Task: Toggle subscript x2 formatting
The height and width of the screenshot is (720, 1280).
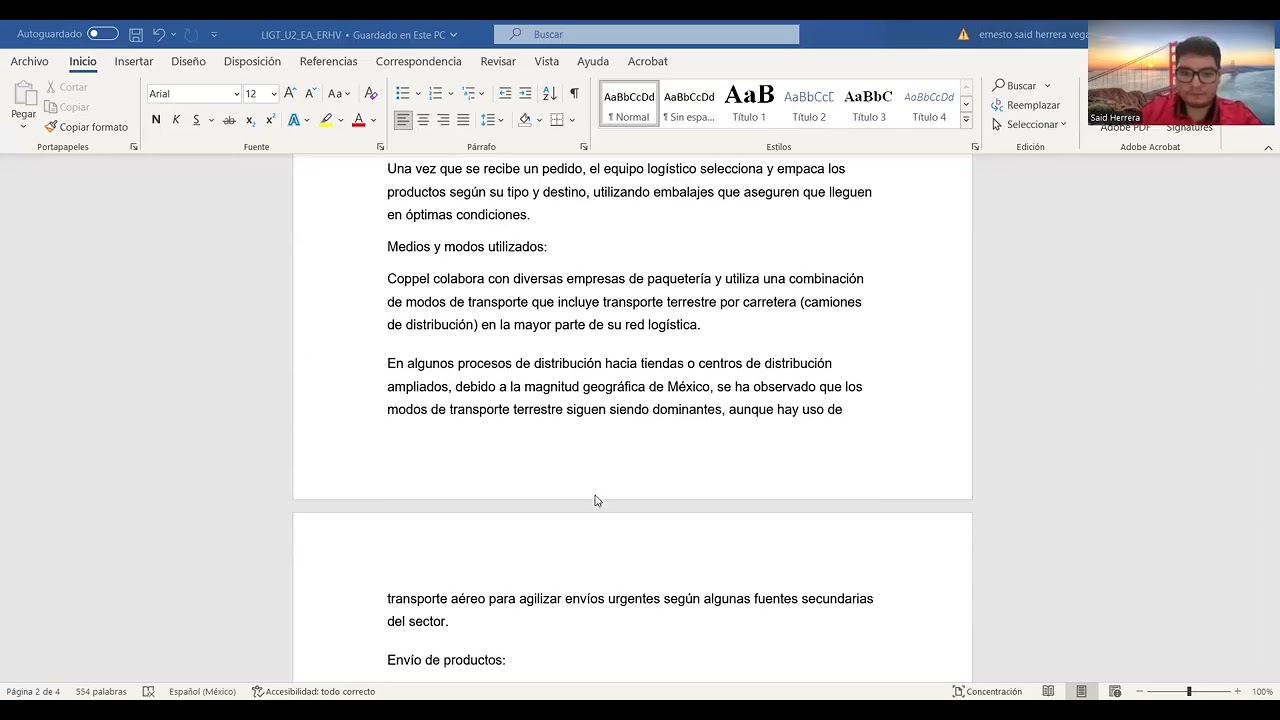Action: point(250,120)
